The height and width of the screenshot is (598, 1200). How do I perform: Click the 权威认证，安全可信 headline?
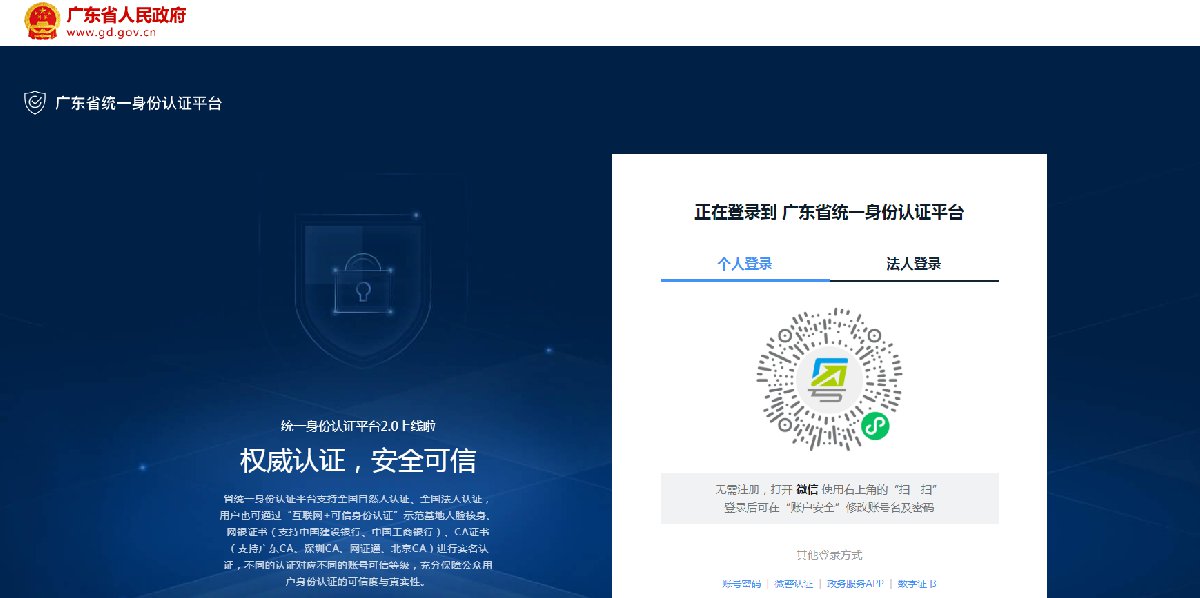[x=358, y=461]
